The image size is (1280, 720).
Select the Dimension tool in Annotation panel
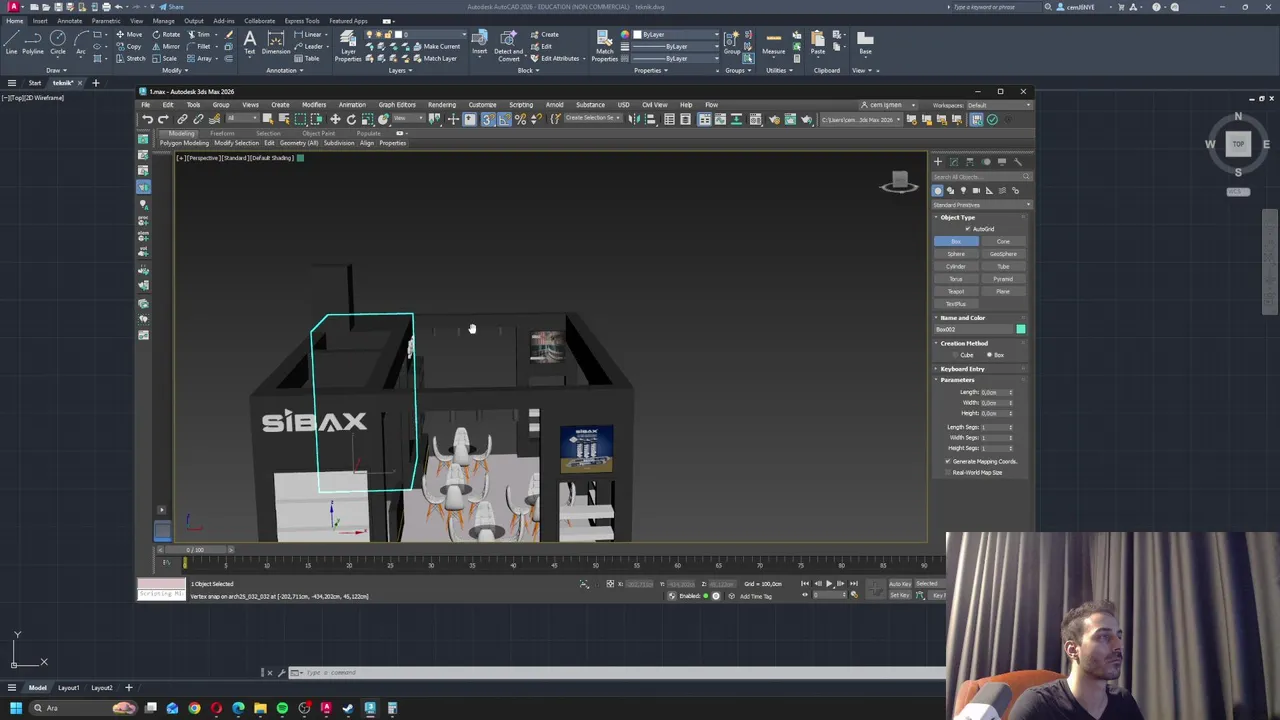click(276, 42)
